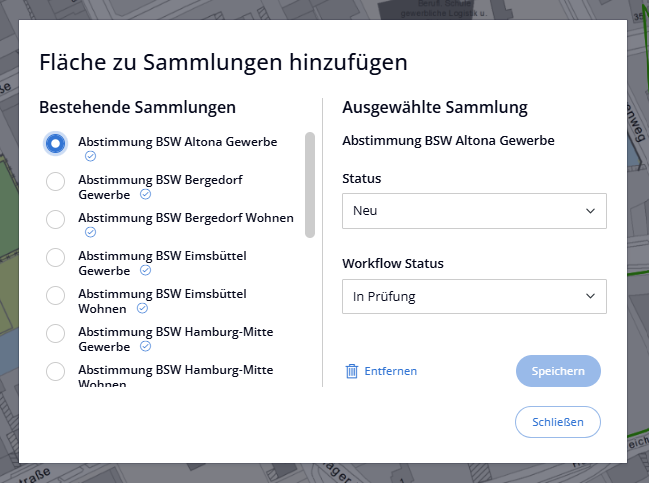The height and width of the screenshot is (483, 649).
Task: Click check badge below Bergedorf Wohnen
Action: [x=91, y=232]
